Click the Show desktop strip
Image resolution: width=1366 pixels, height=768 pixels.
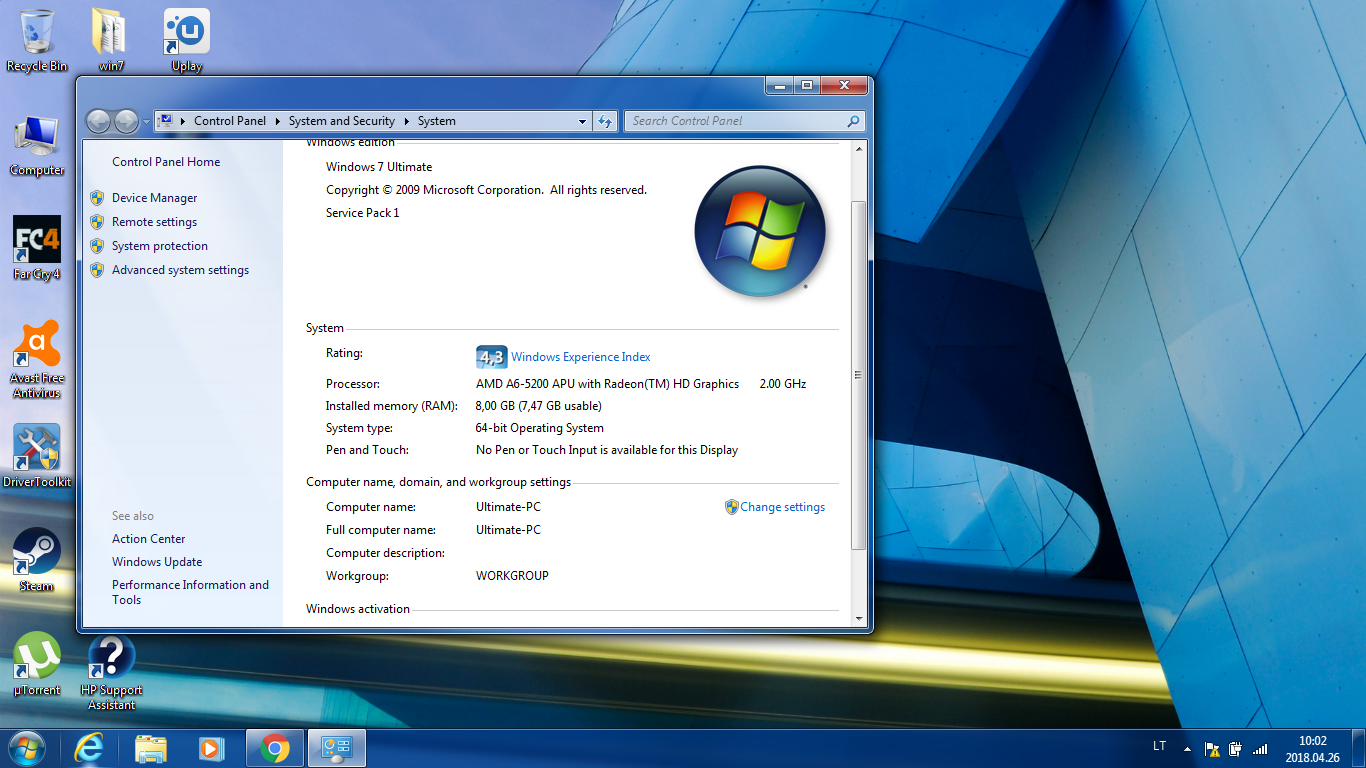(1359, 748)
